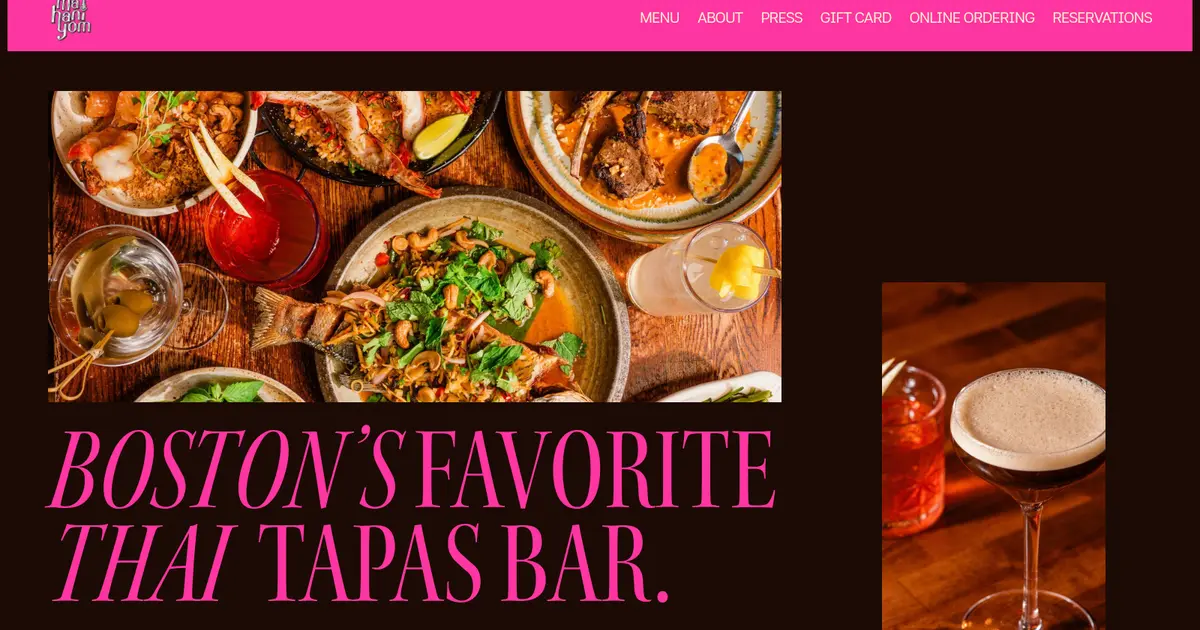Click the RESERVATIONS nav link
This screenshot has height=630, width=1200.
click(1102, 18)
